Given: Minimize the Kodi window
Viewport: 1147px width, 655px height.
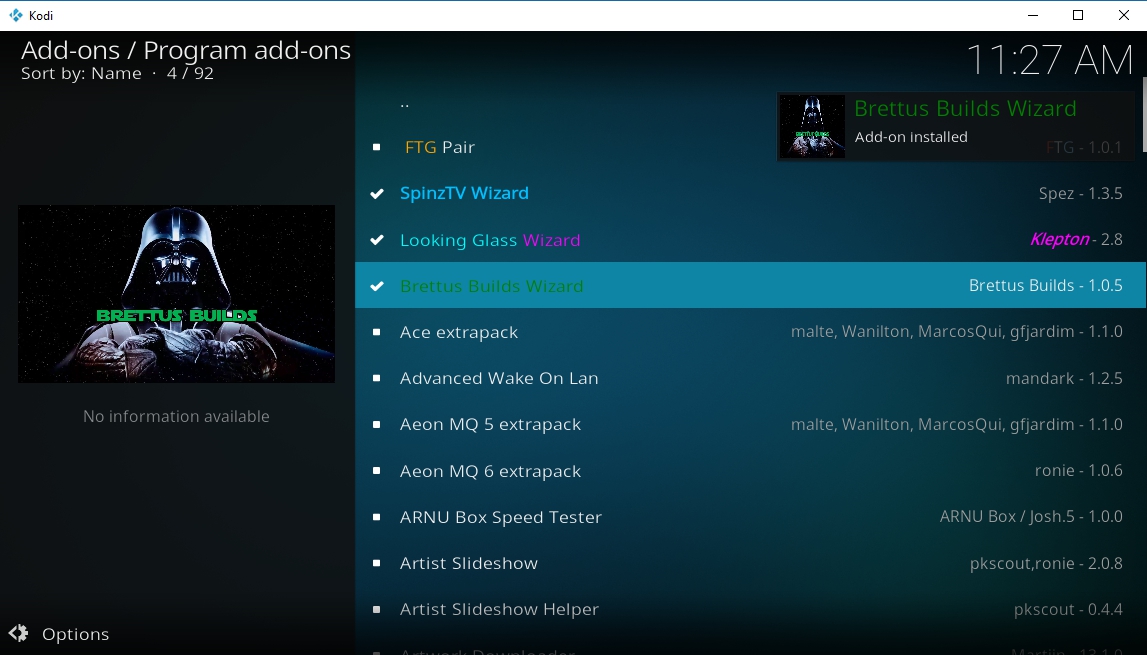Looking at the screenshot, I should pos(1033,15).
